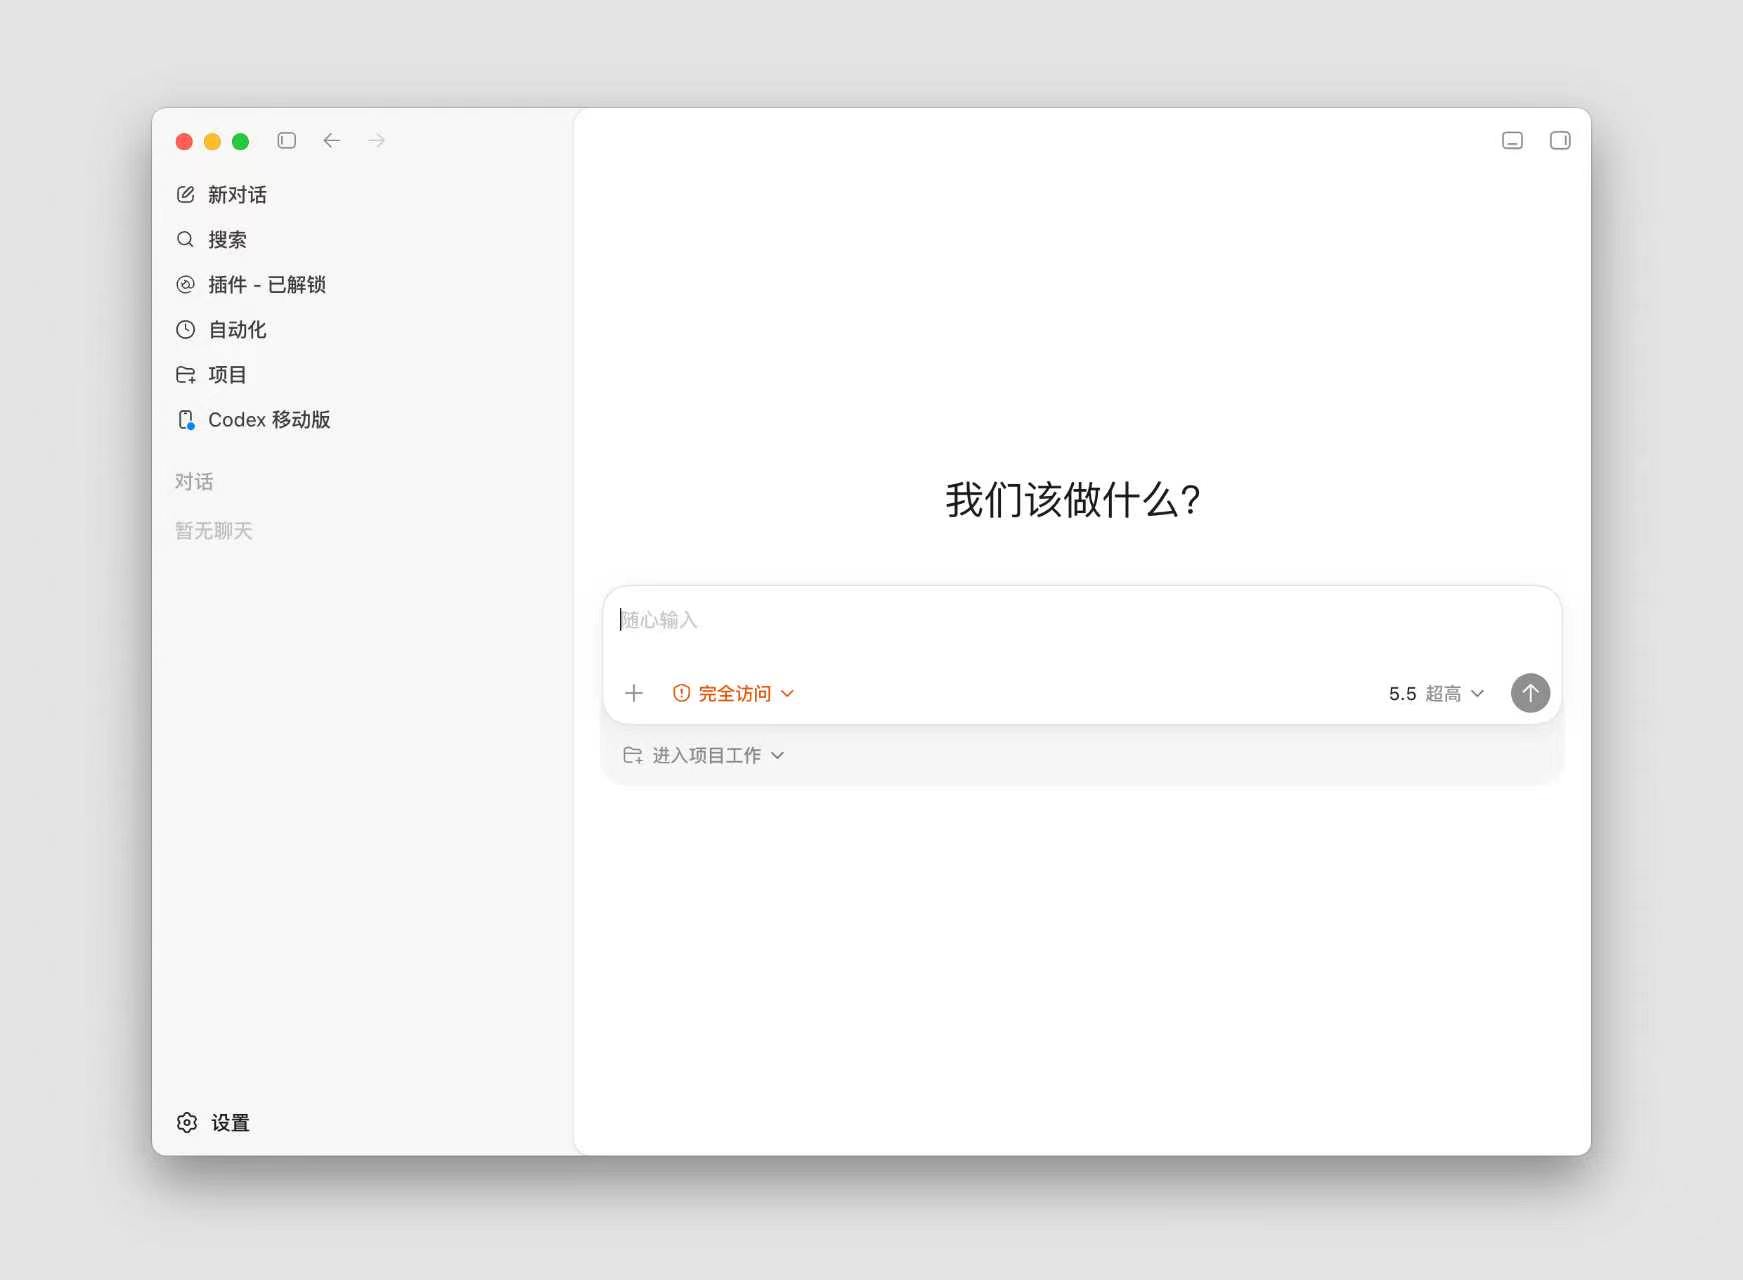This screenshot has height=1280, width=1743.
Task: Click the 暂无聊天 empty chat placeholder
Action: (x=214, y=531)
